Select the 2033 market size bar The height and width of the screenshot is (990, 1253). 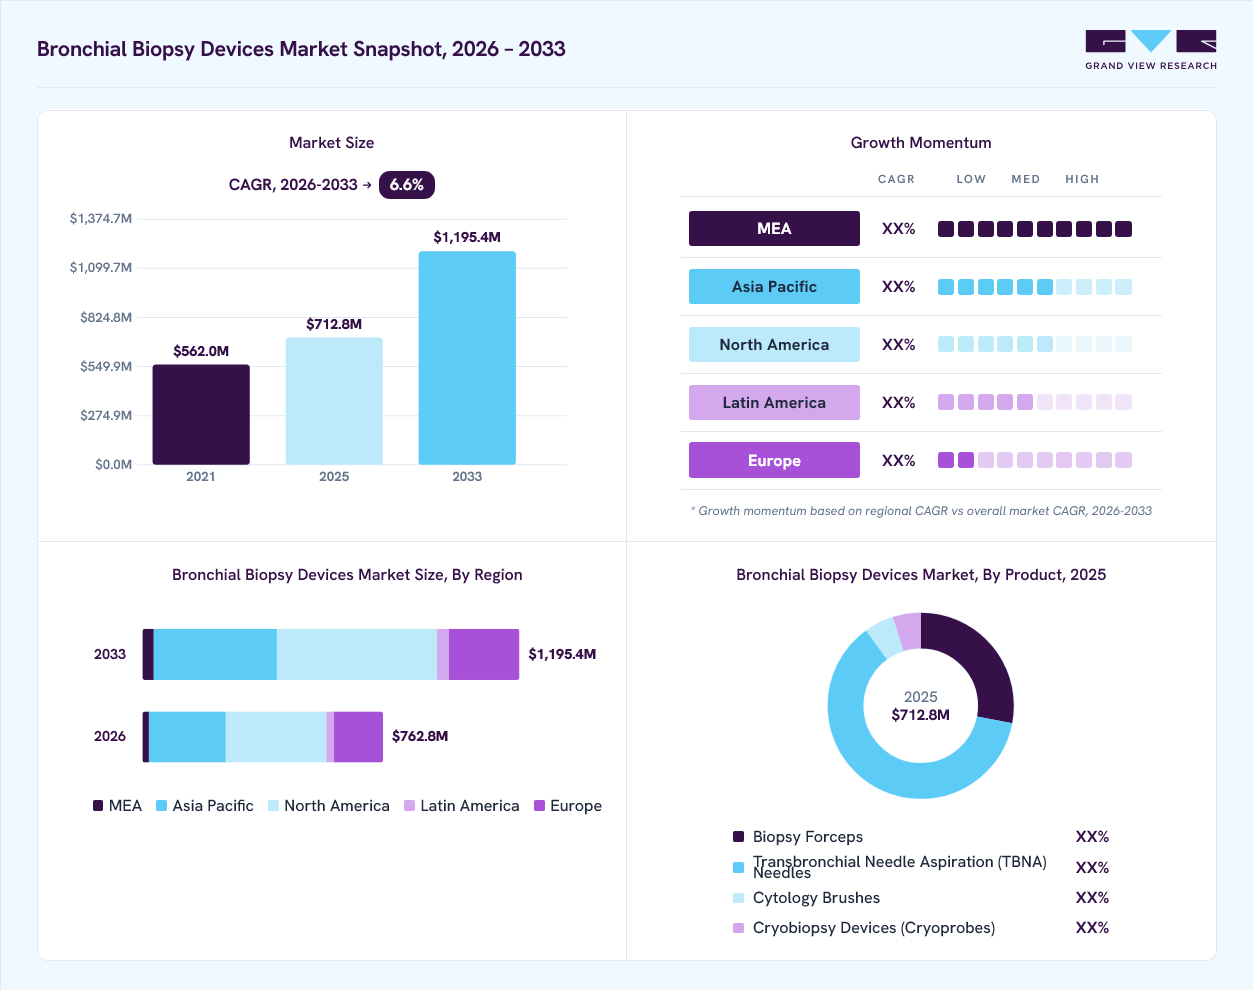click(x=467, y=358)
